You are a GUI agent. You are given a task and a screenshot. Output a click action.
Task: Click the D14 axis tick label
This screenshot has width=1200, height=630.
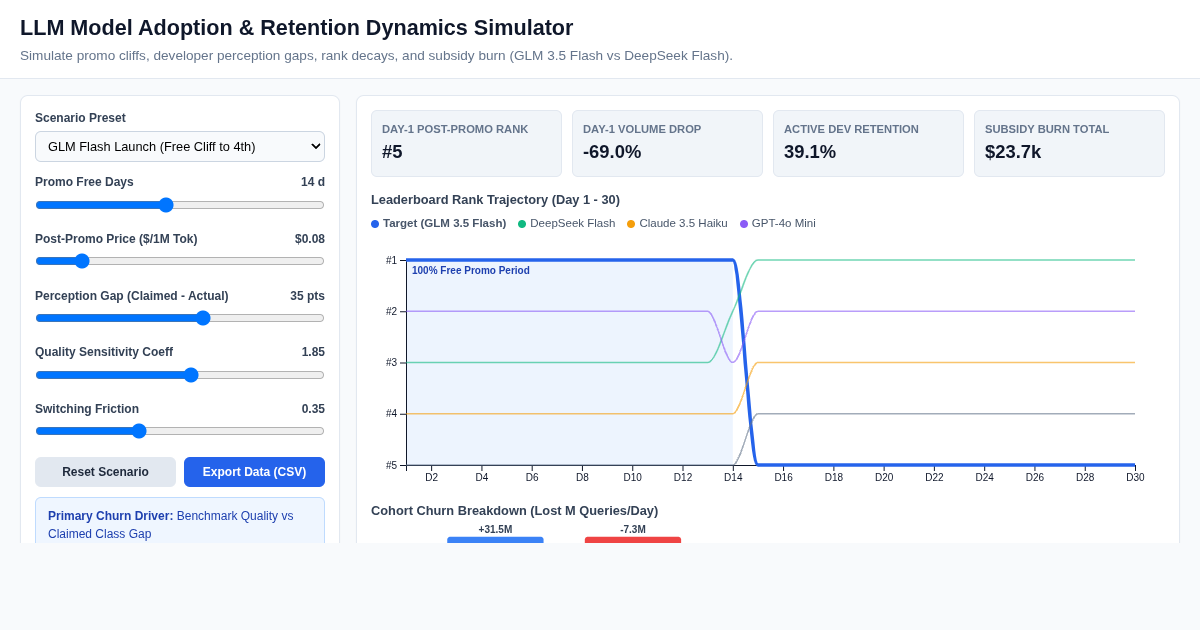coord(733,477)
